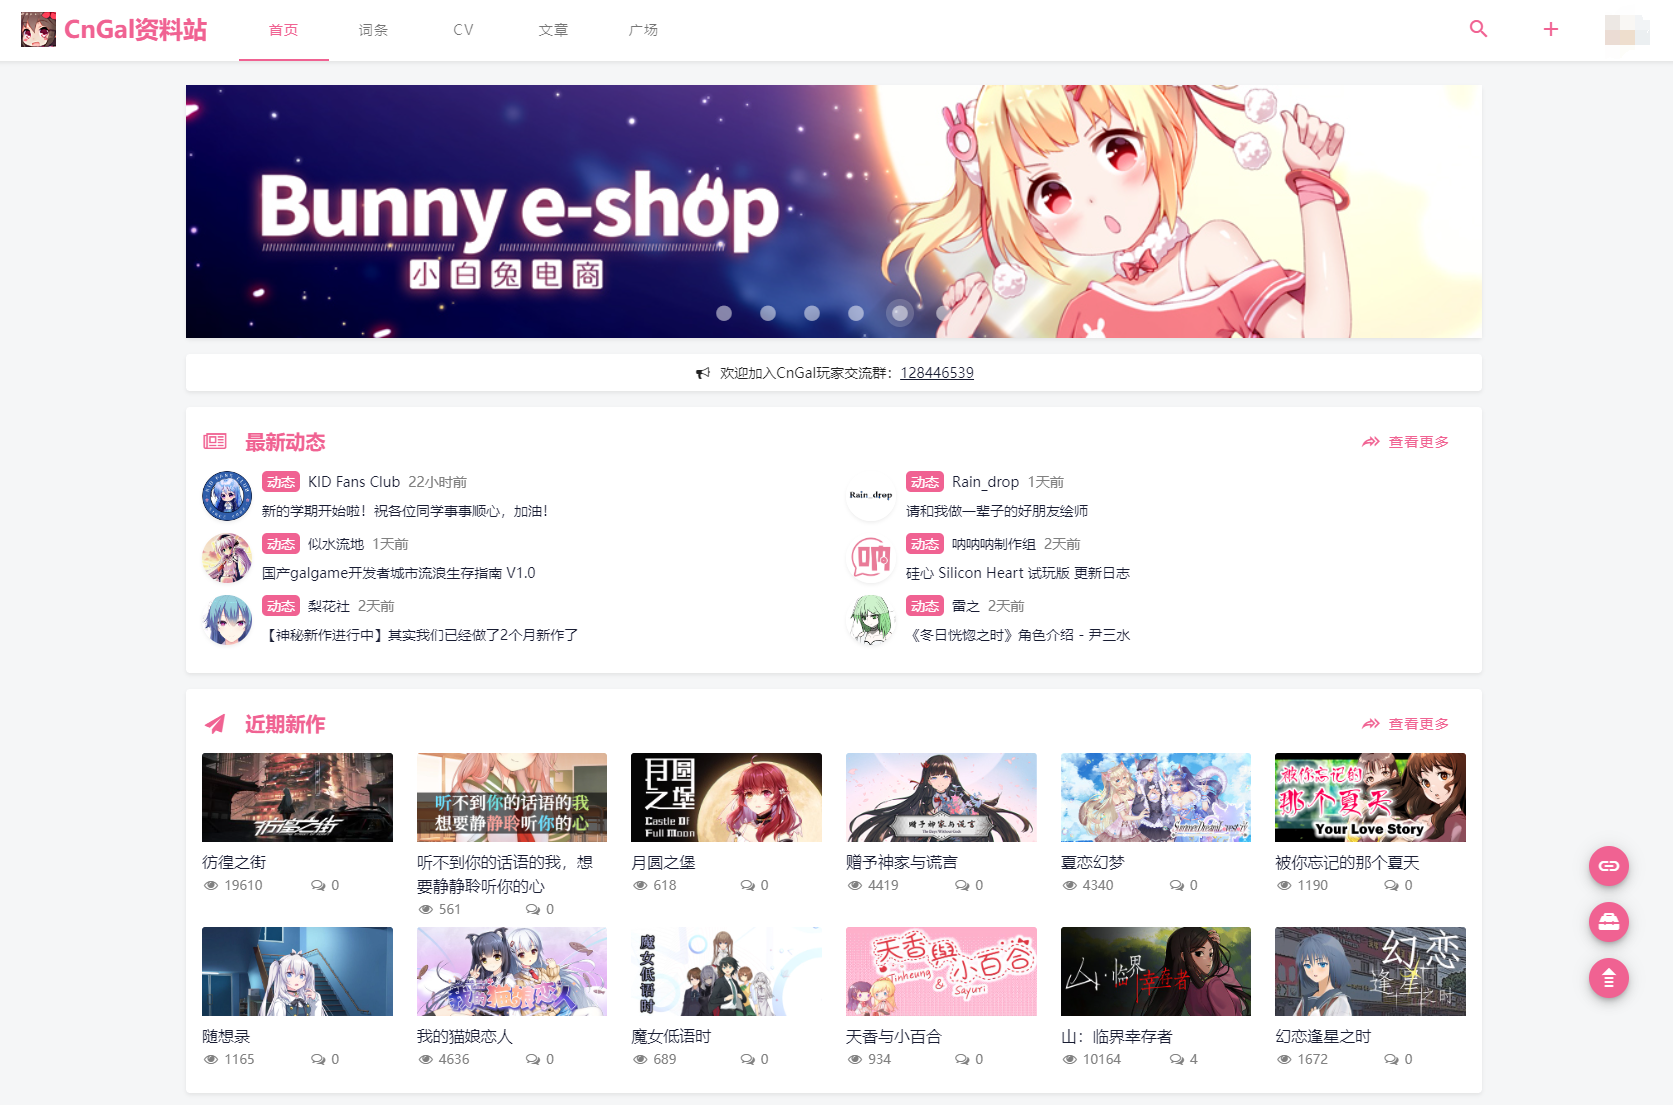Click the CnGal site logo mascot
The width and height of the screenshot is (1673, 1105).
(x=38, y=30)
